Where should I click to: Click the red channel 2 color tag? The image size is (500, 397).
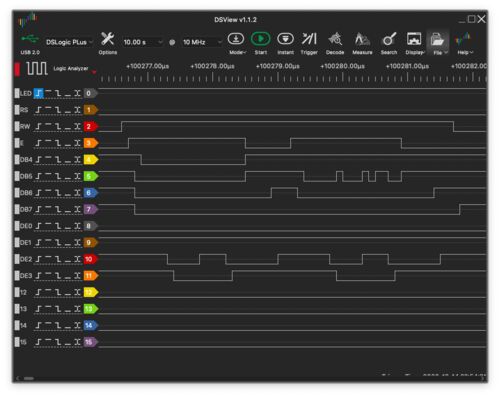click(90, 127)
